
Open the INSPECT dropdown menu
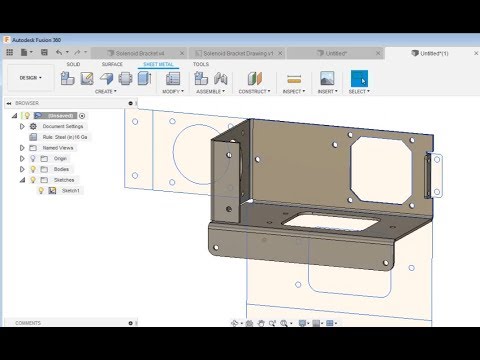pyautogui.click(x=294, y=91)
